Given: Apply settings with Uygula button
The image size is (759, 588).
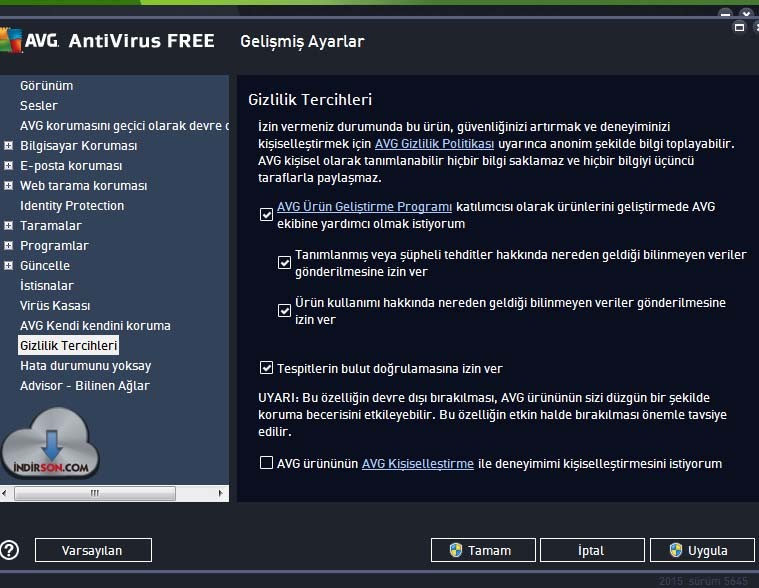Looking at the screenshot, I should click(x=702, y=550).
